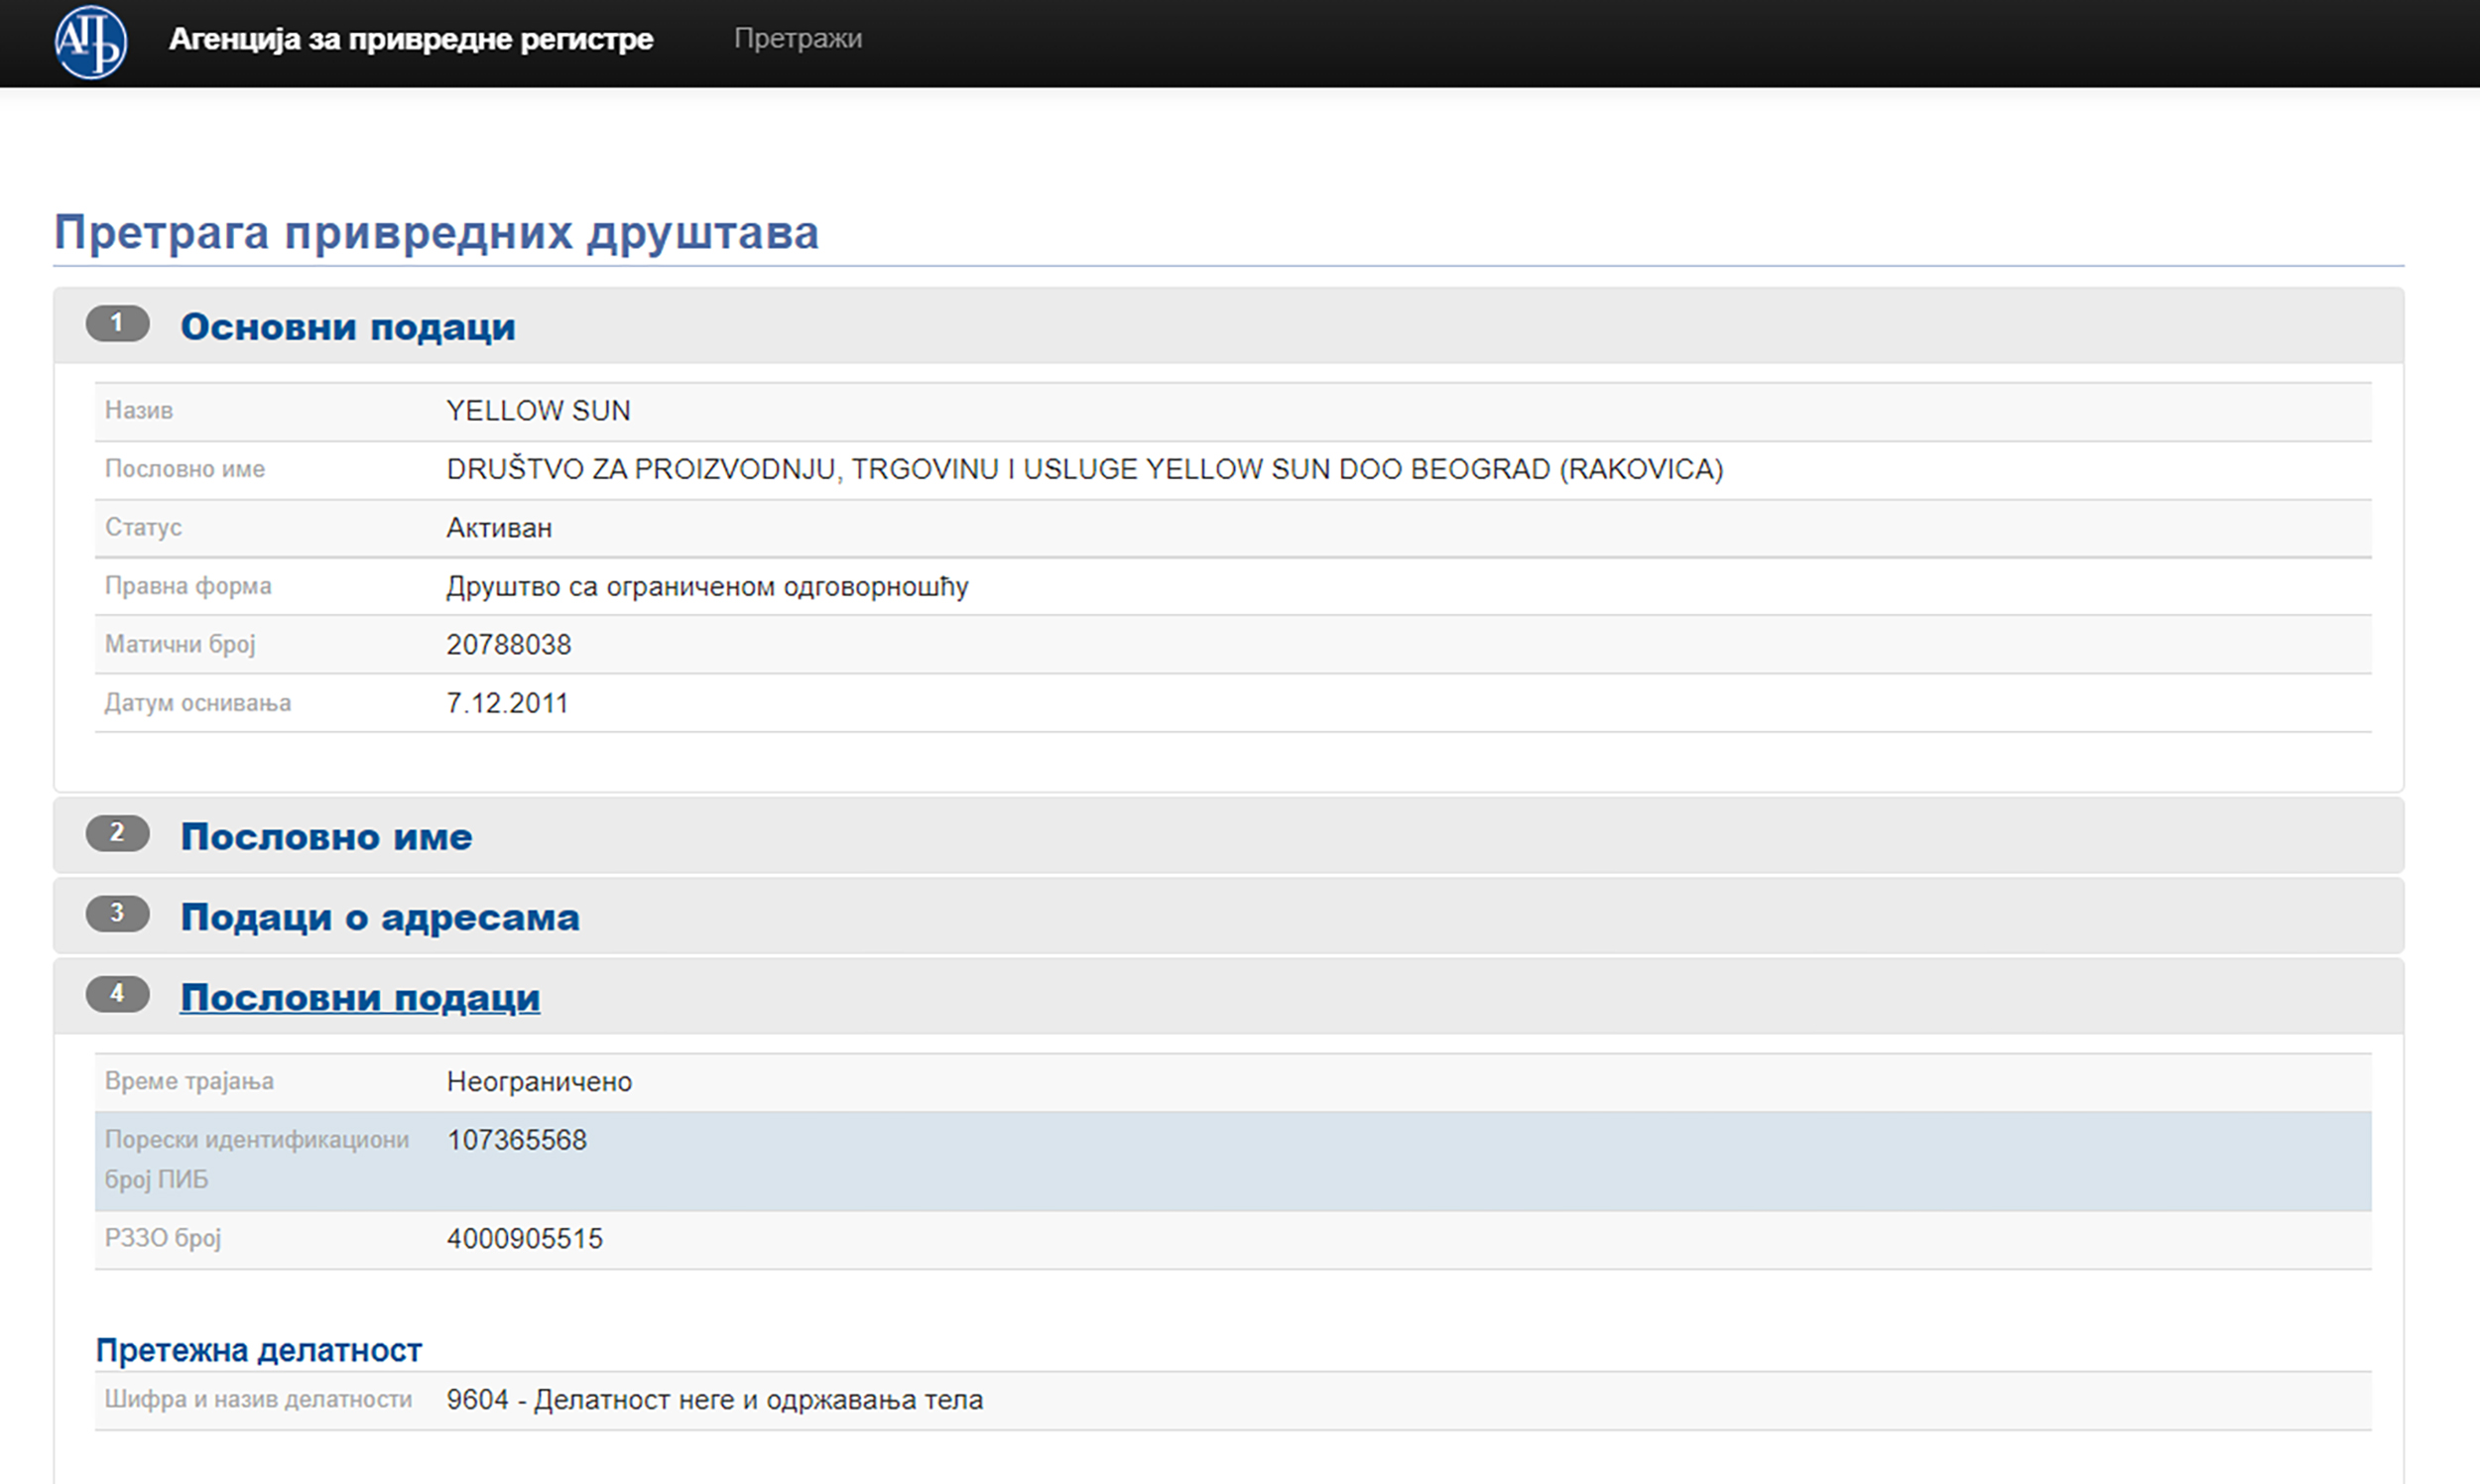Click the APR logo icon
The image size is (2480, 1484).
pos(90,42)
